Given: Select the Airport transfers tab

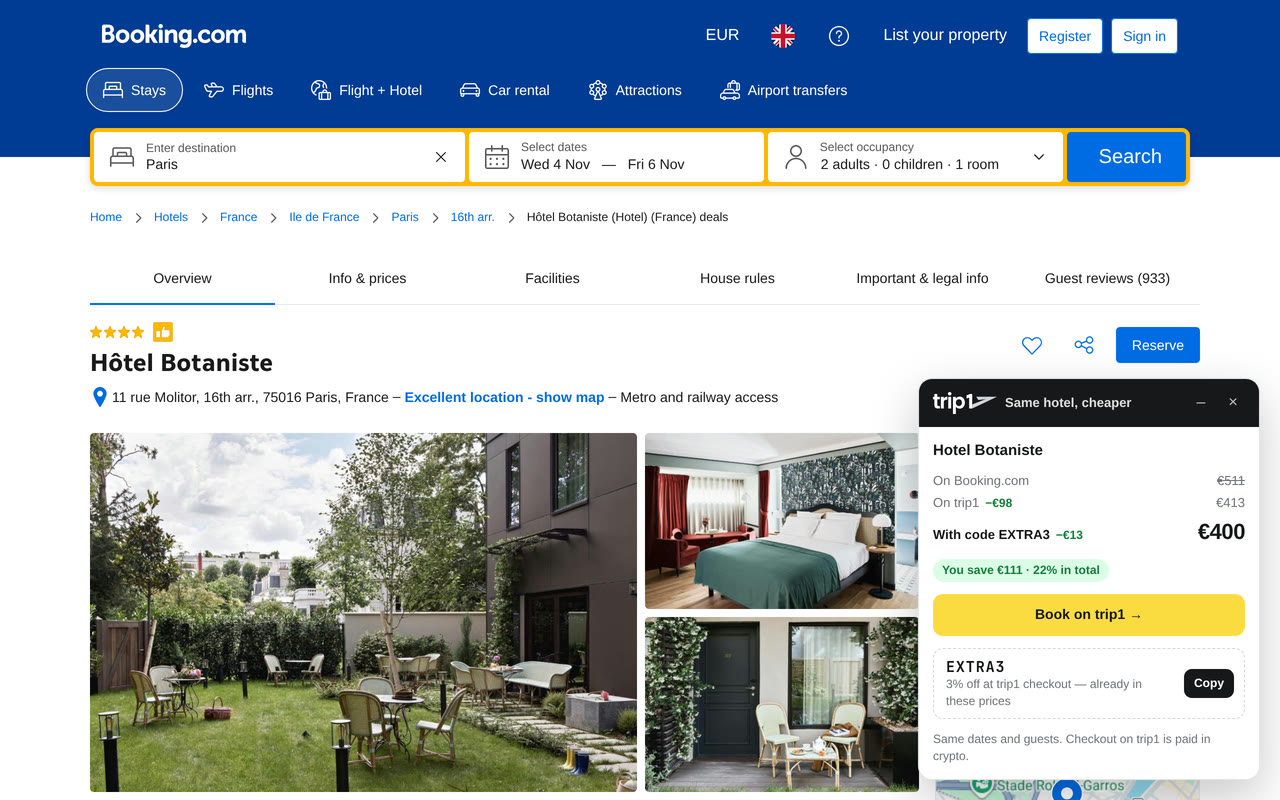Looking at the screenshot, I should (x=783, y=90).
